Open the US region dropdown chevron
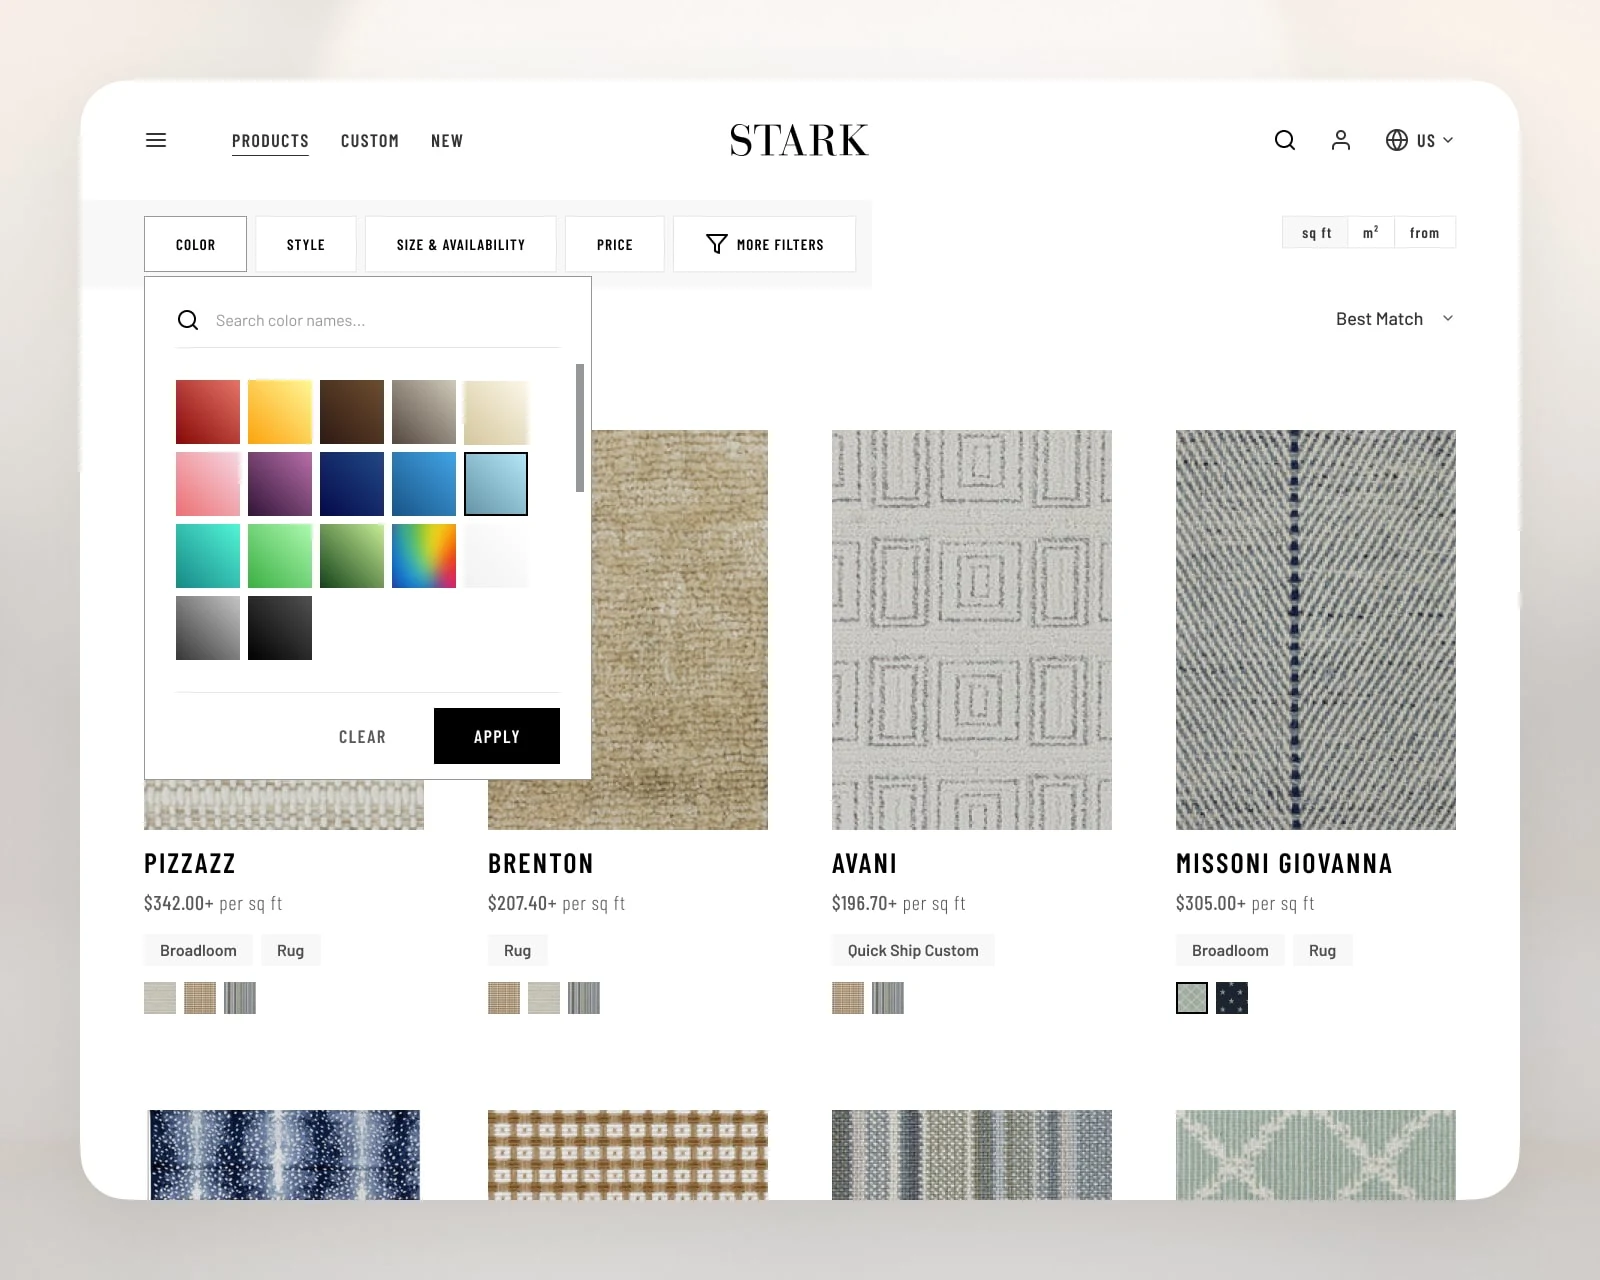The height and width of the screenshot is (1280, 1600). point(1448,140)
